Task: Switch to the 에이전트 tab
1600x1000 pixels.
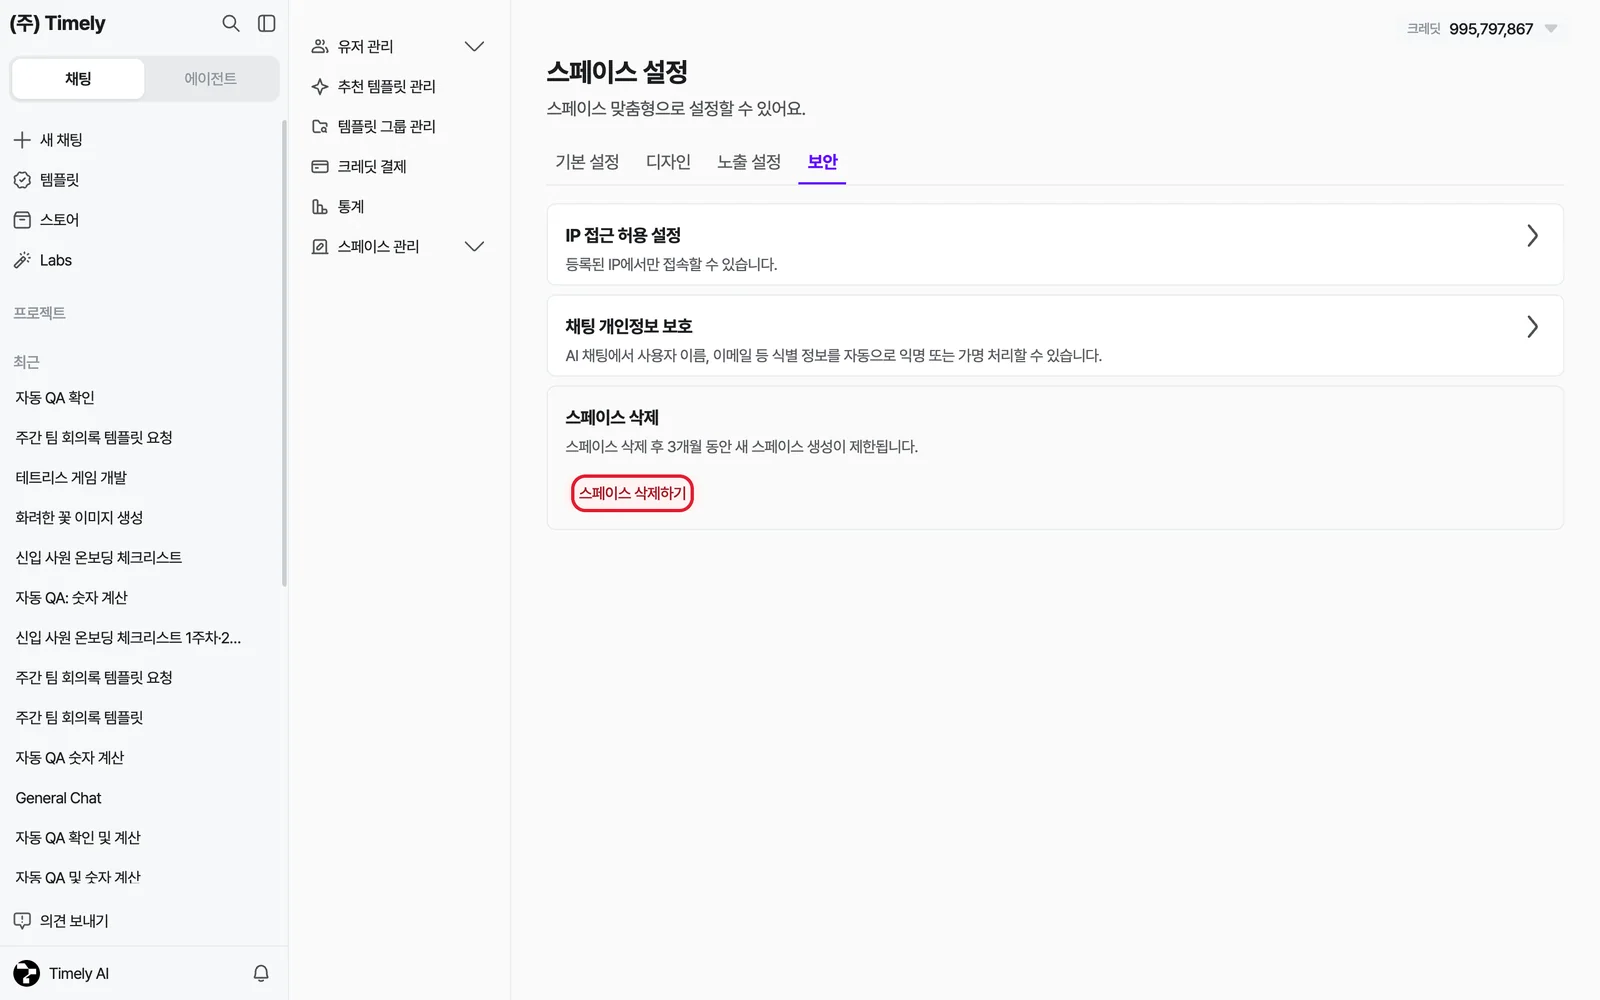Action: (x=211, y=79)
